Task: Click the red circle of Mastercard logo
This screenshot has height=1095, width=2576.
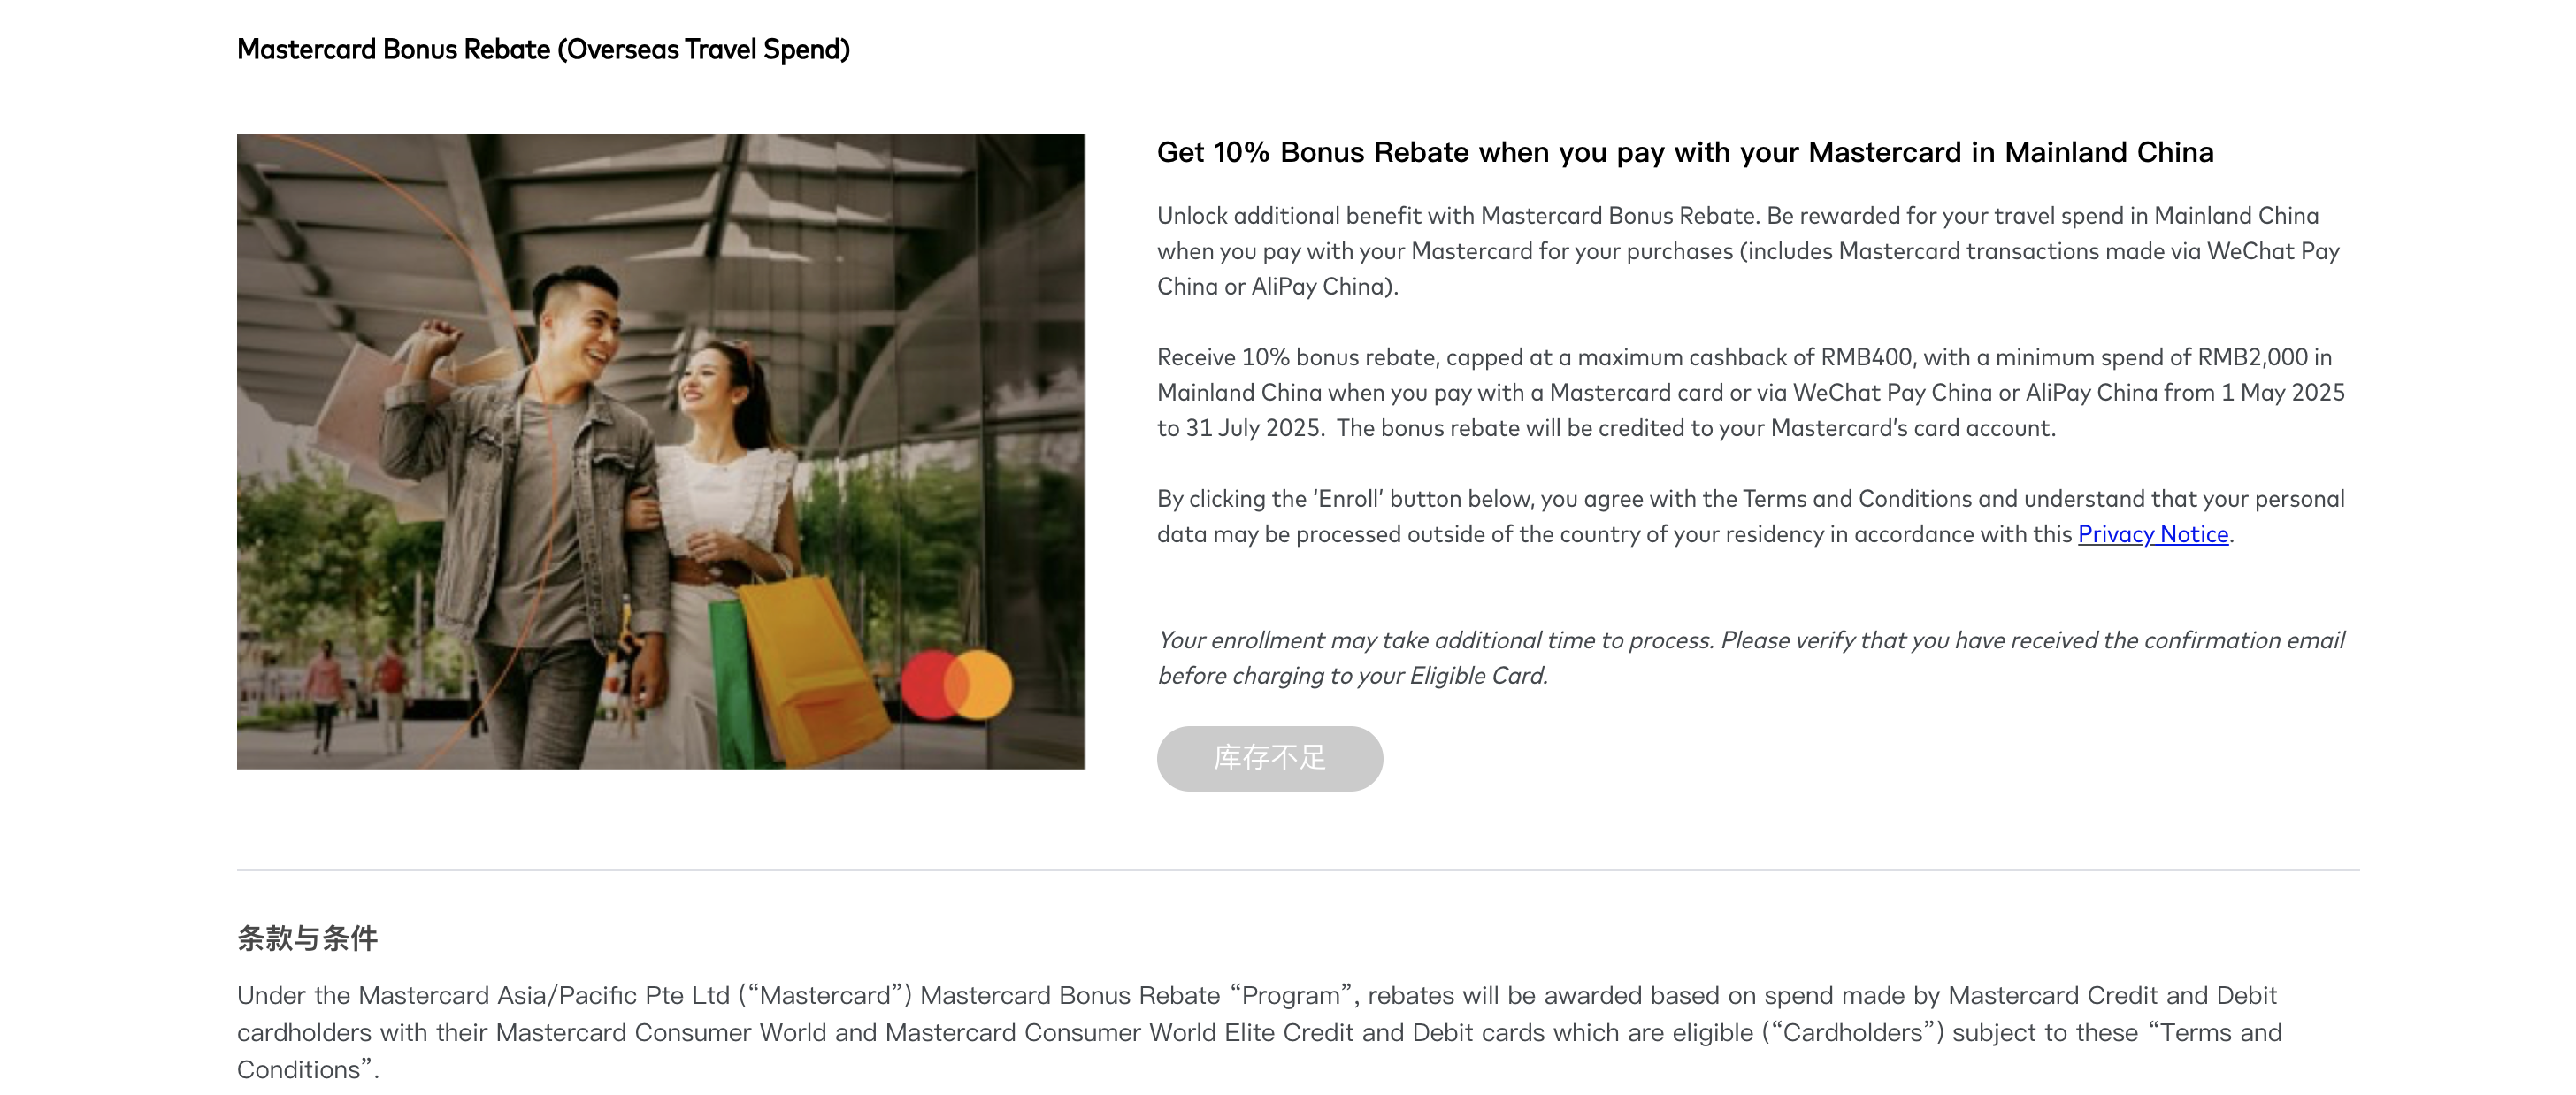Action: tap(928, 684)
